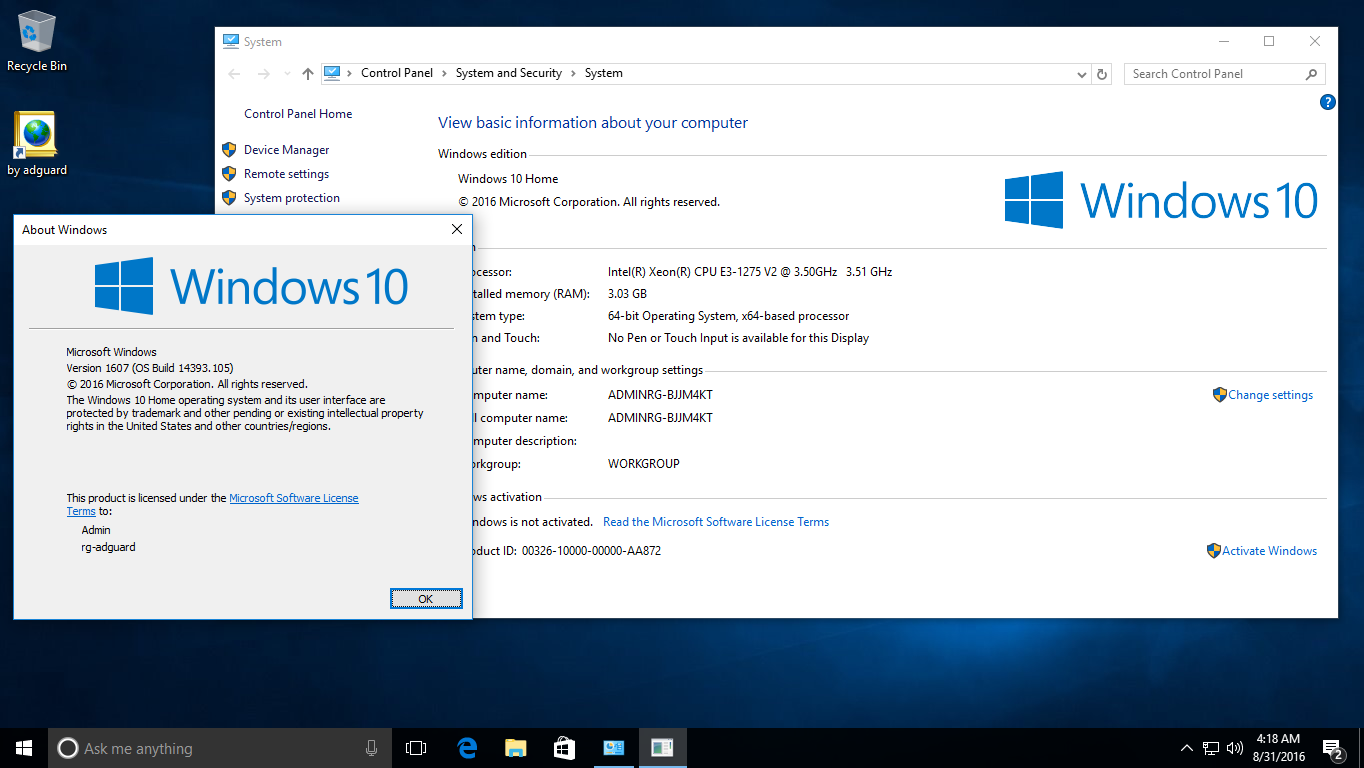Switch to the About Windows taskbar button
1364x768 pixels.
pos(662,748)
